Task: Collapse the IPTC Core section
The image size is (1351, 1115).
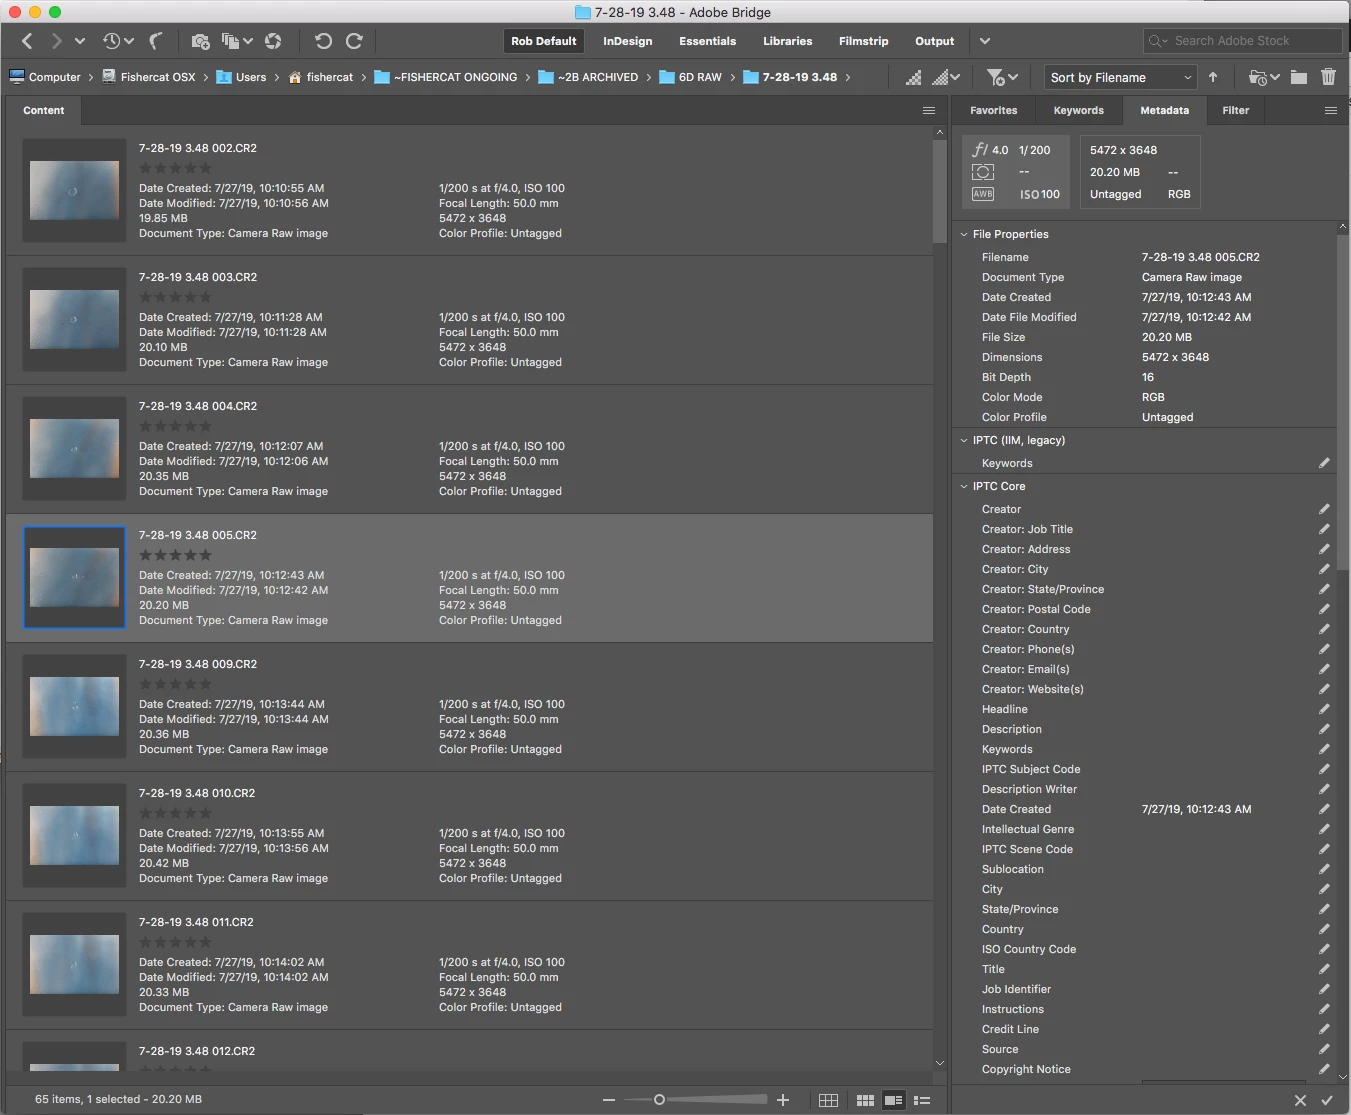Action: 964,486
